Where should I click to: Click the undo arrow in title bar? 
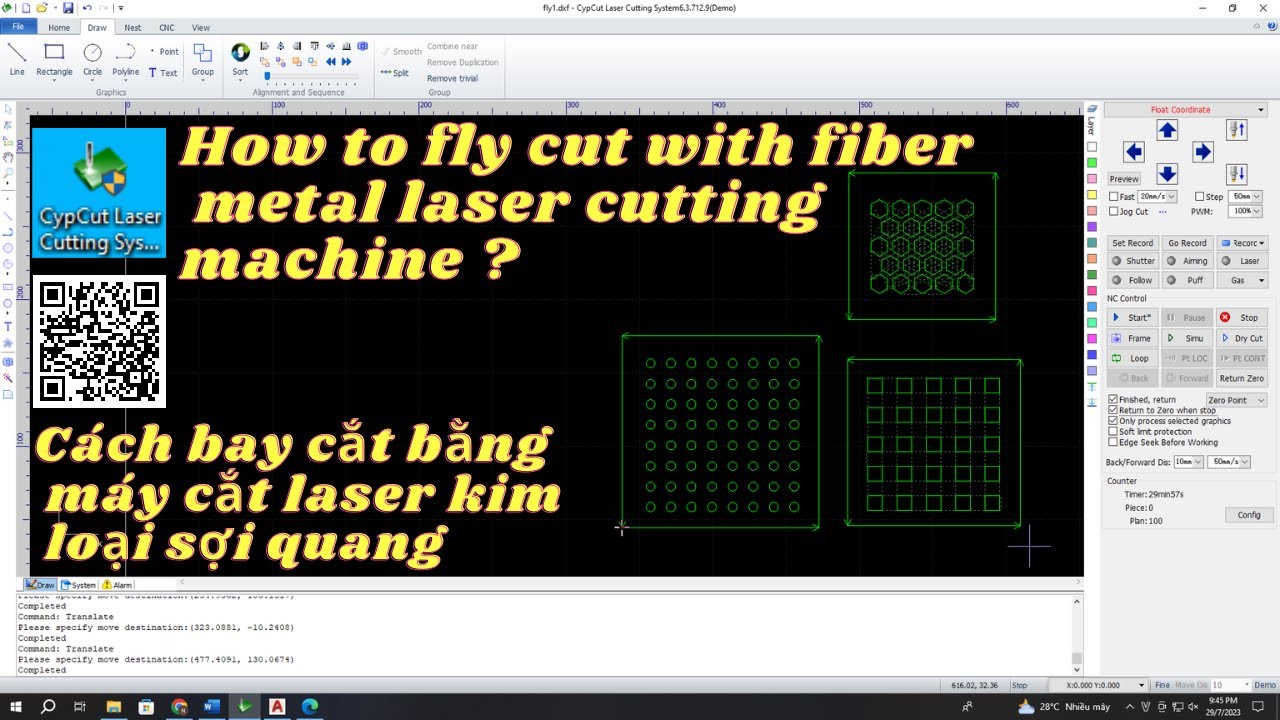[87, 8]
